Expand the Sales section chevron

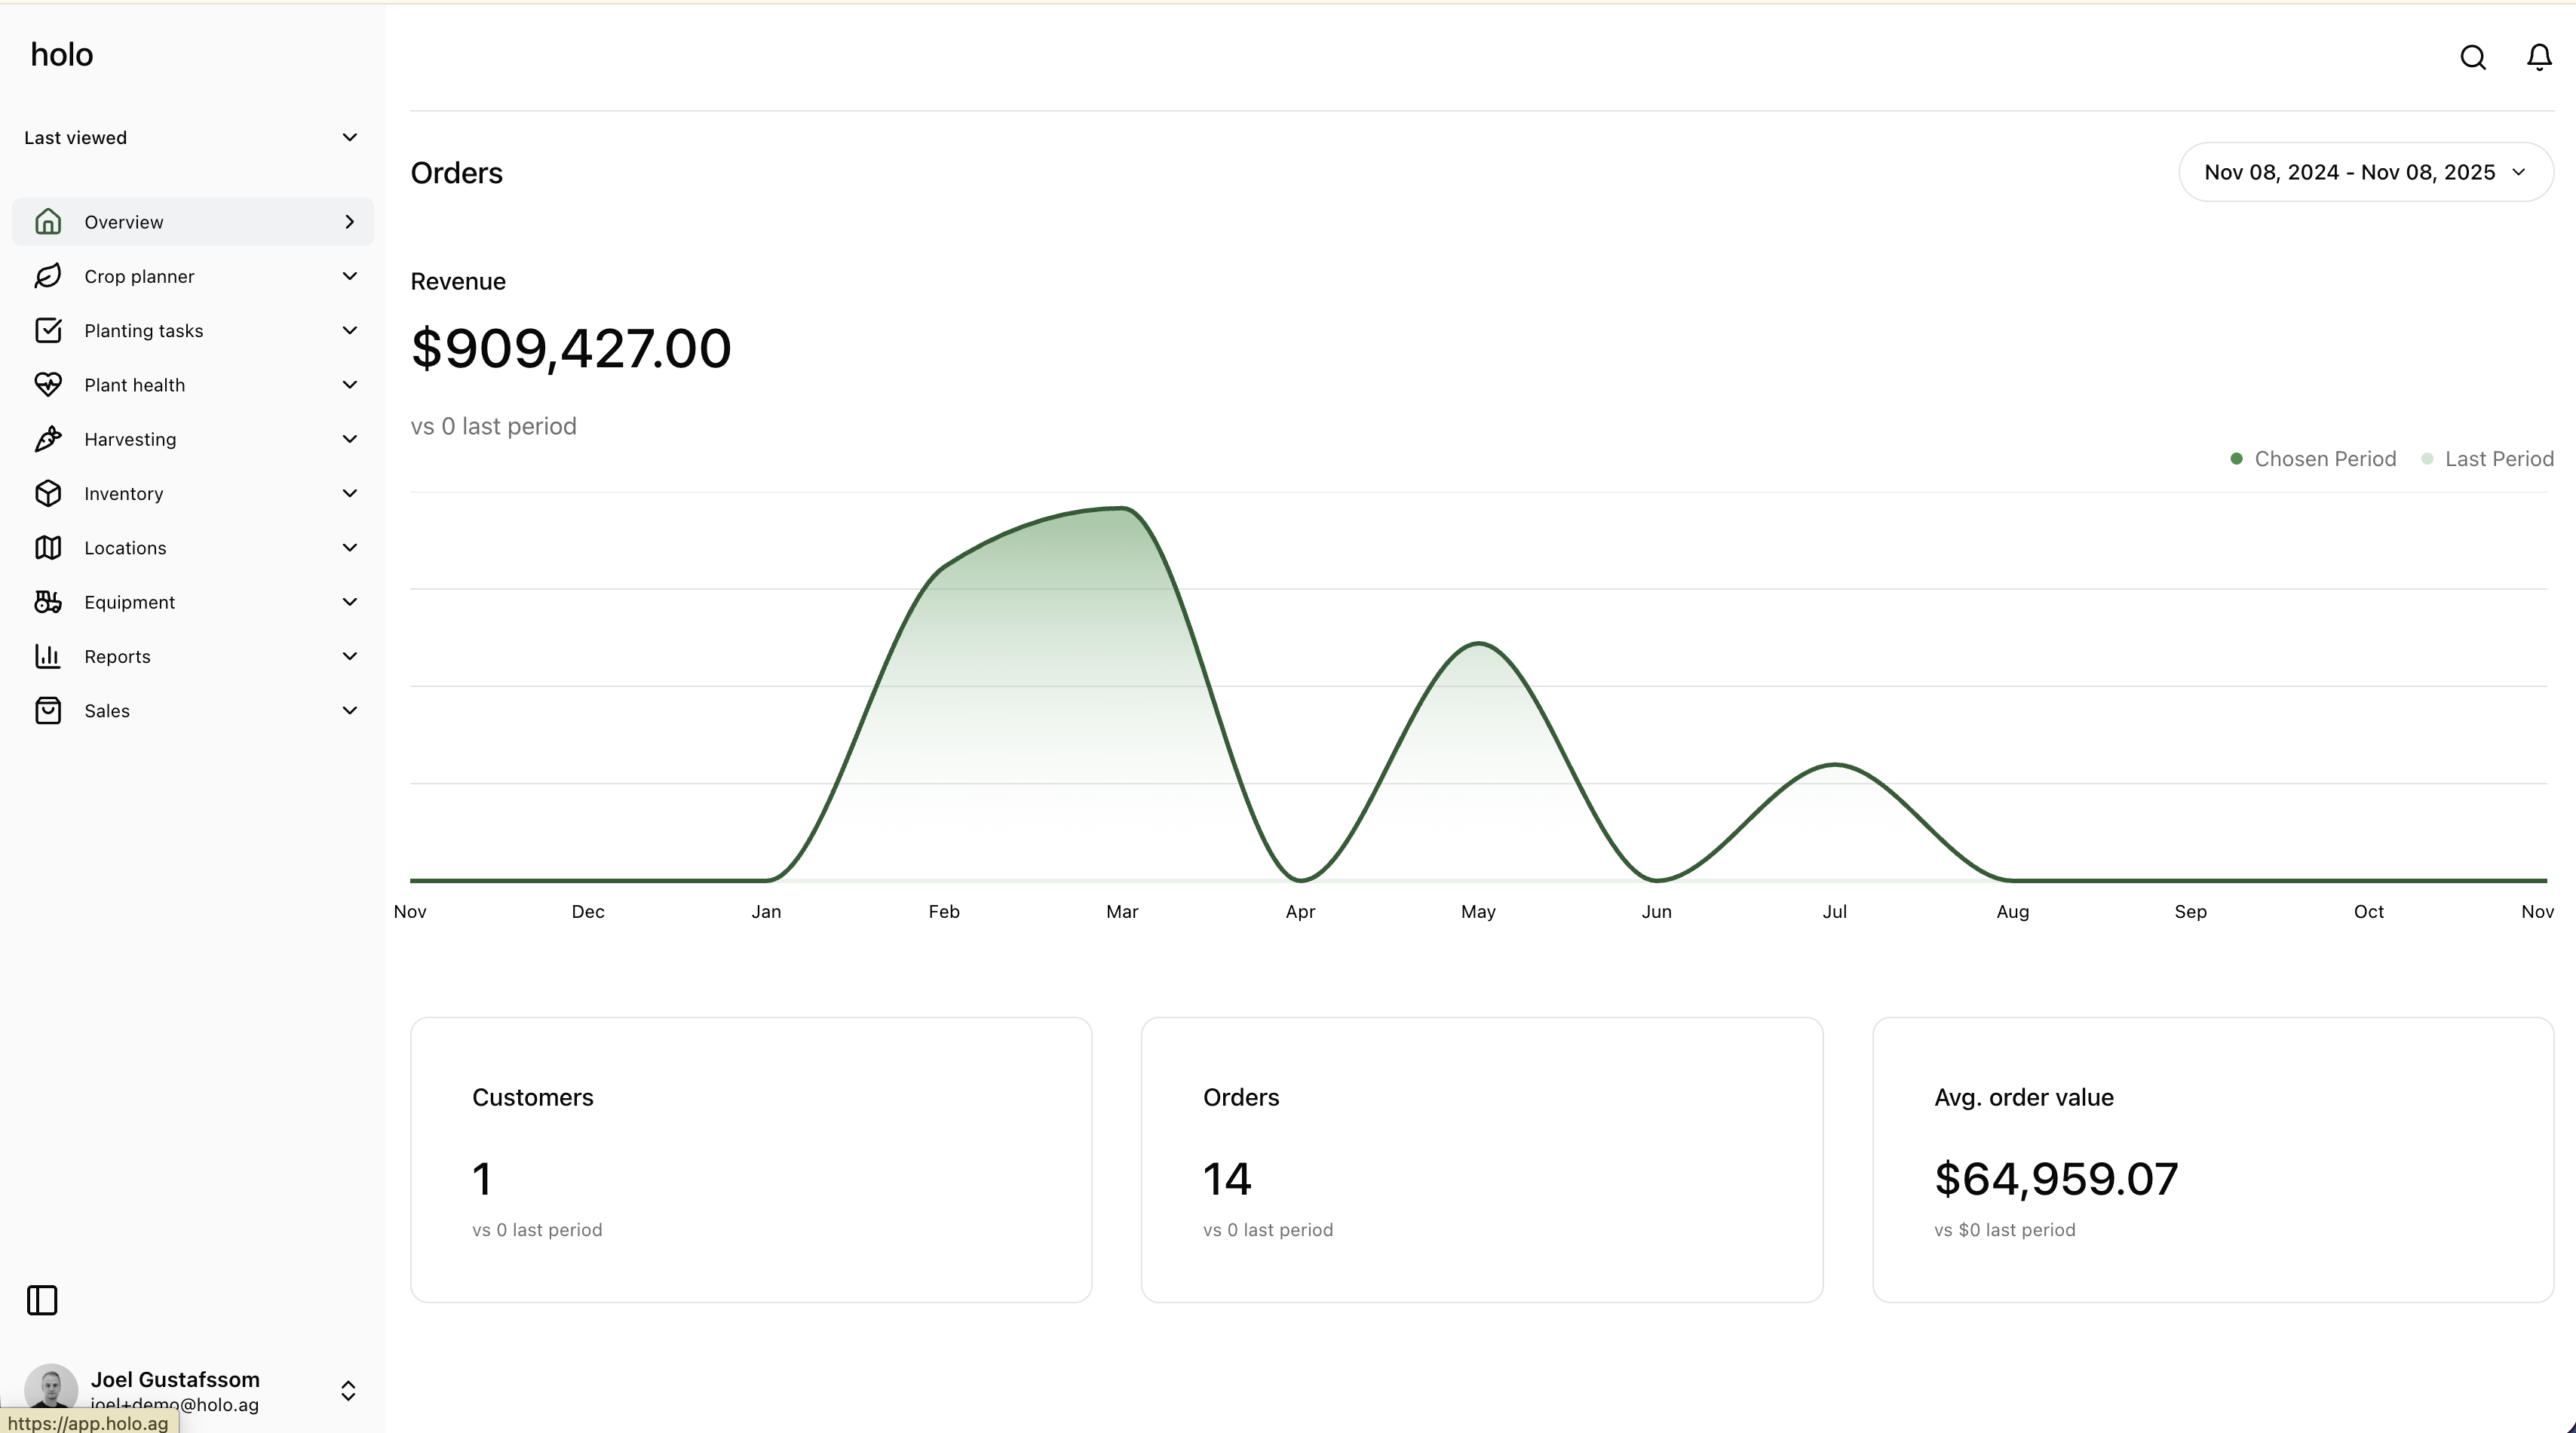click(349, 711)
